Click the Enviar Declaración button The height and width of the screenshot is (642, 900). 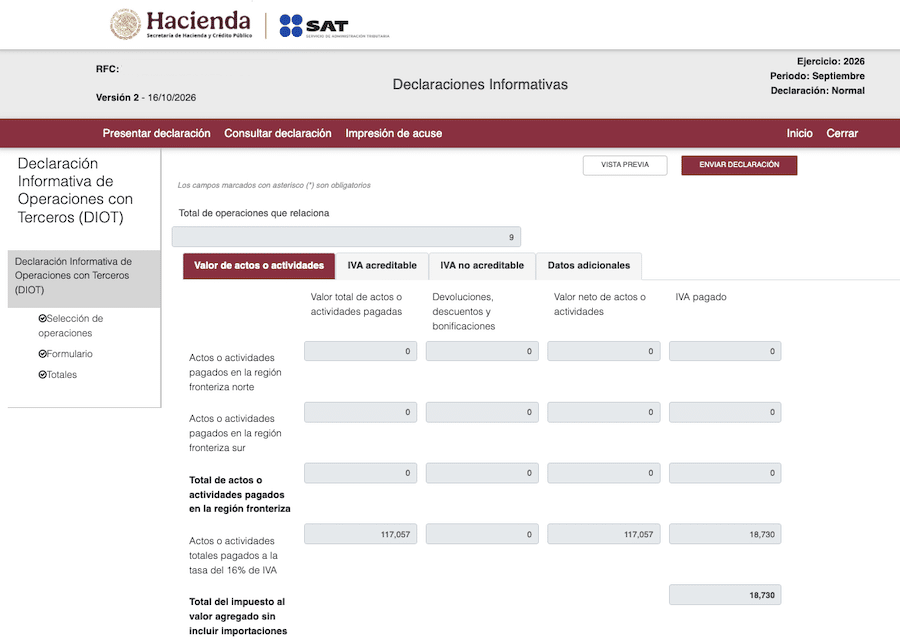pos(739,165)
